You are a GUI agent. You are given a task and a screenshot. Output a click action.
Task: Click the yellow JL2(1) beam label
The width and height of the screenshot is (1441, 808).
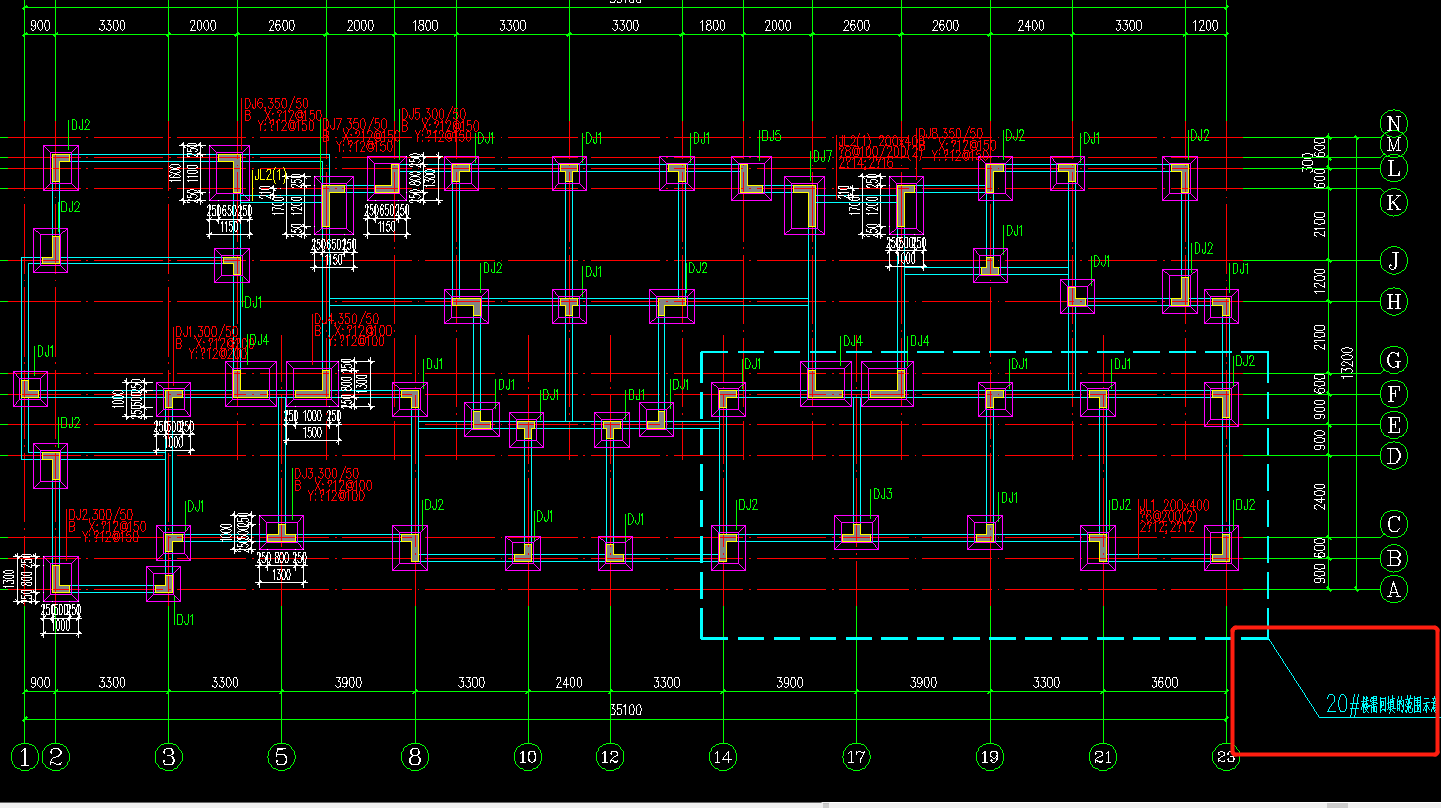(x=268, y=174)
